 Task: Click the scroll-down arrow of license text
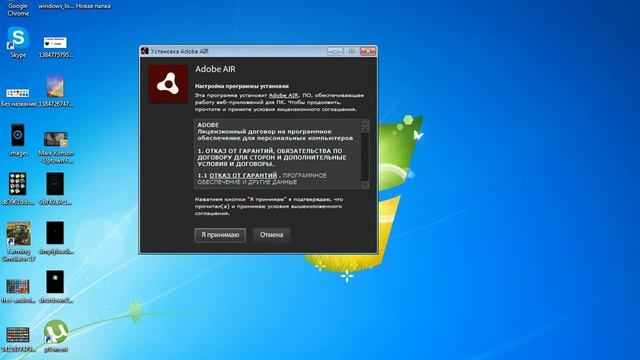click(x=365, y=184)
